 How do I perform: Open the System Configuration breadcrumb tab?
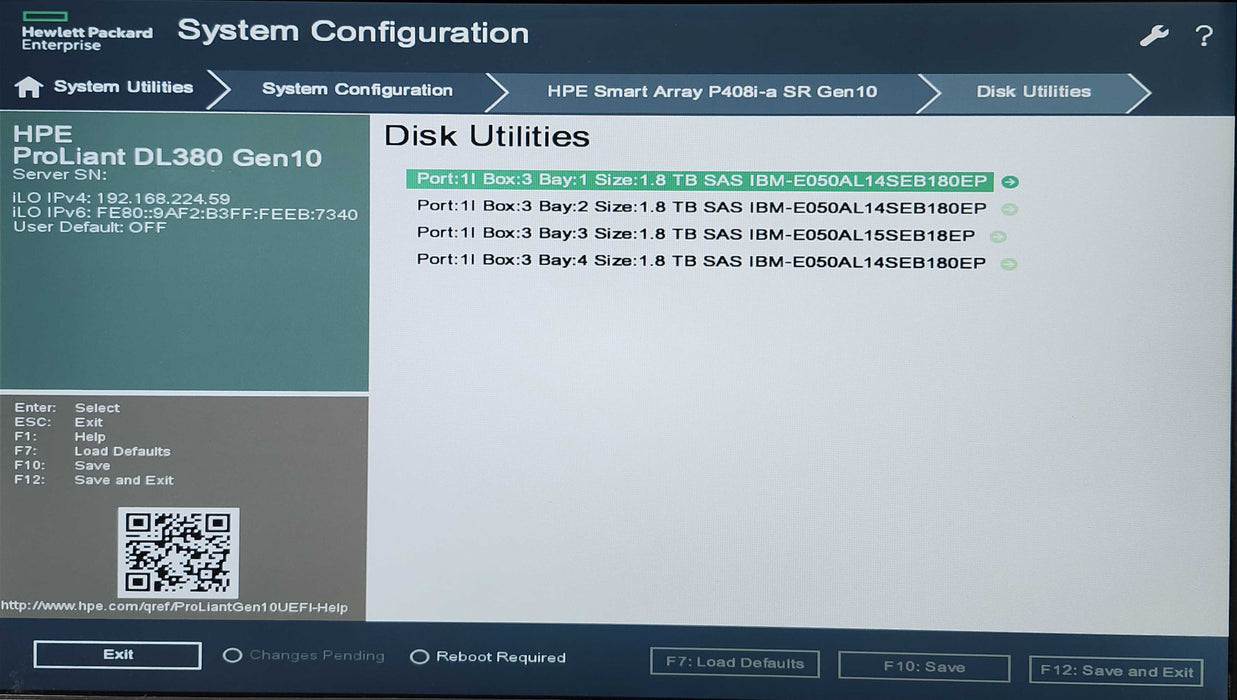pos(357,90)
